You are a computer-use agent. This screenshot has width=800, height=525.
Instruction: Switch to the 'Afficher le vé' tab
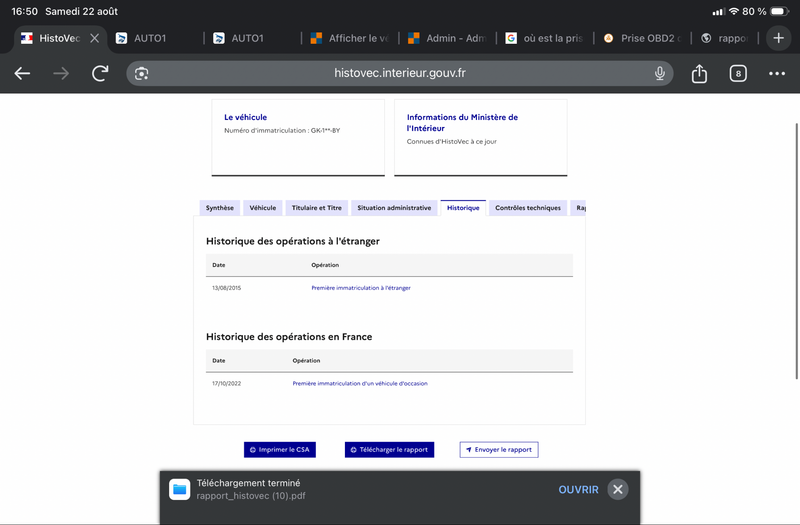pos(351,38)
